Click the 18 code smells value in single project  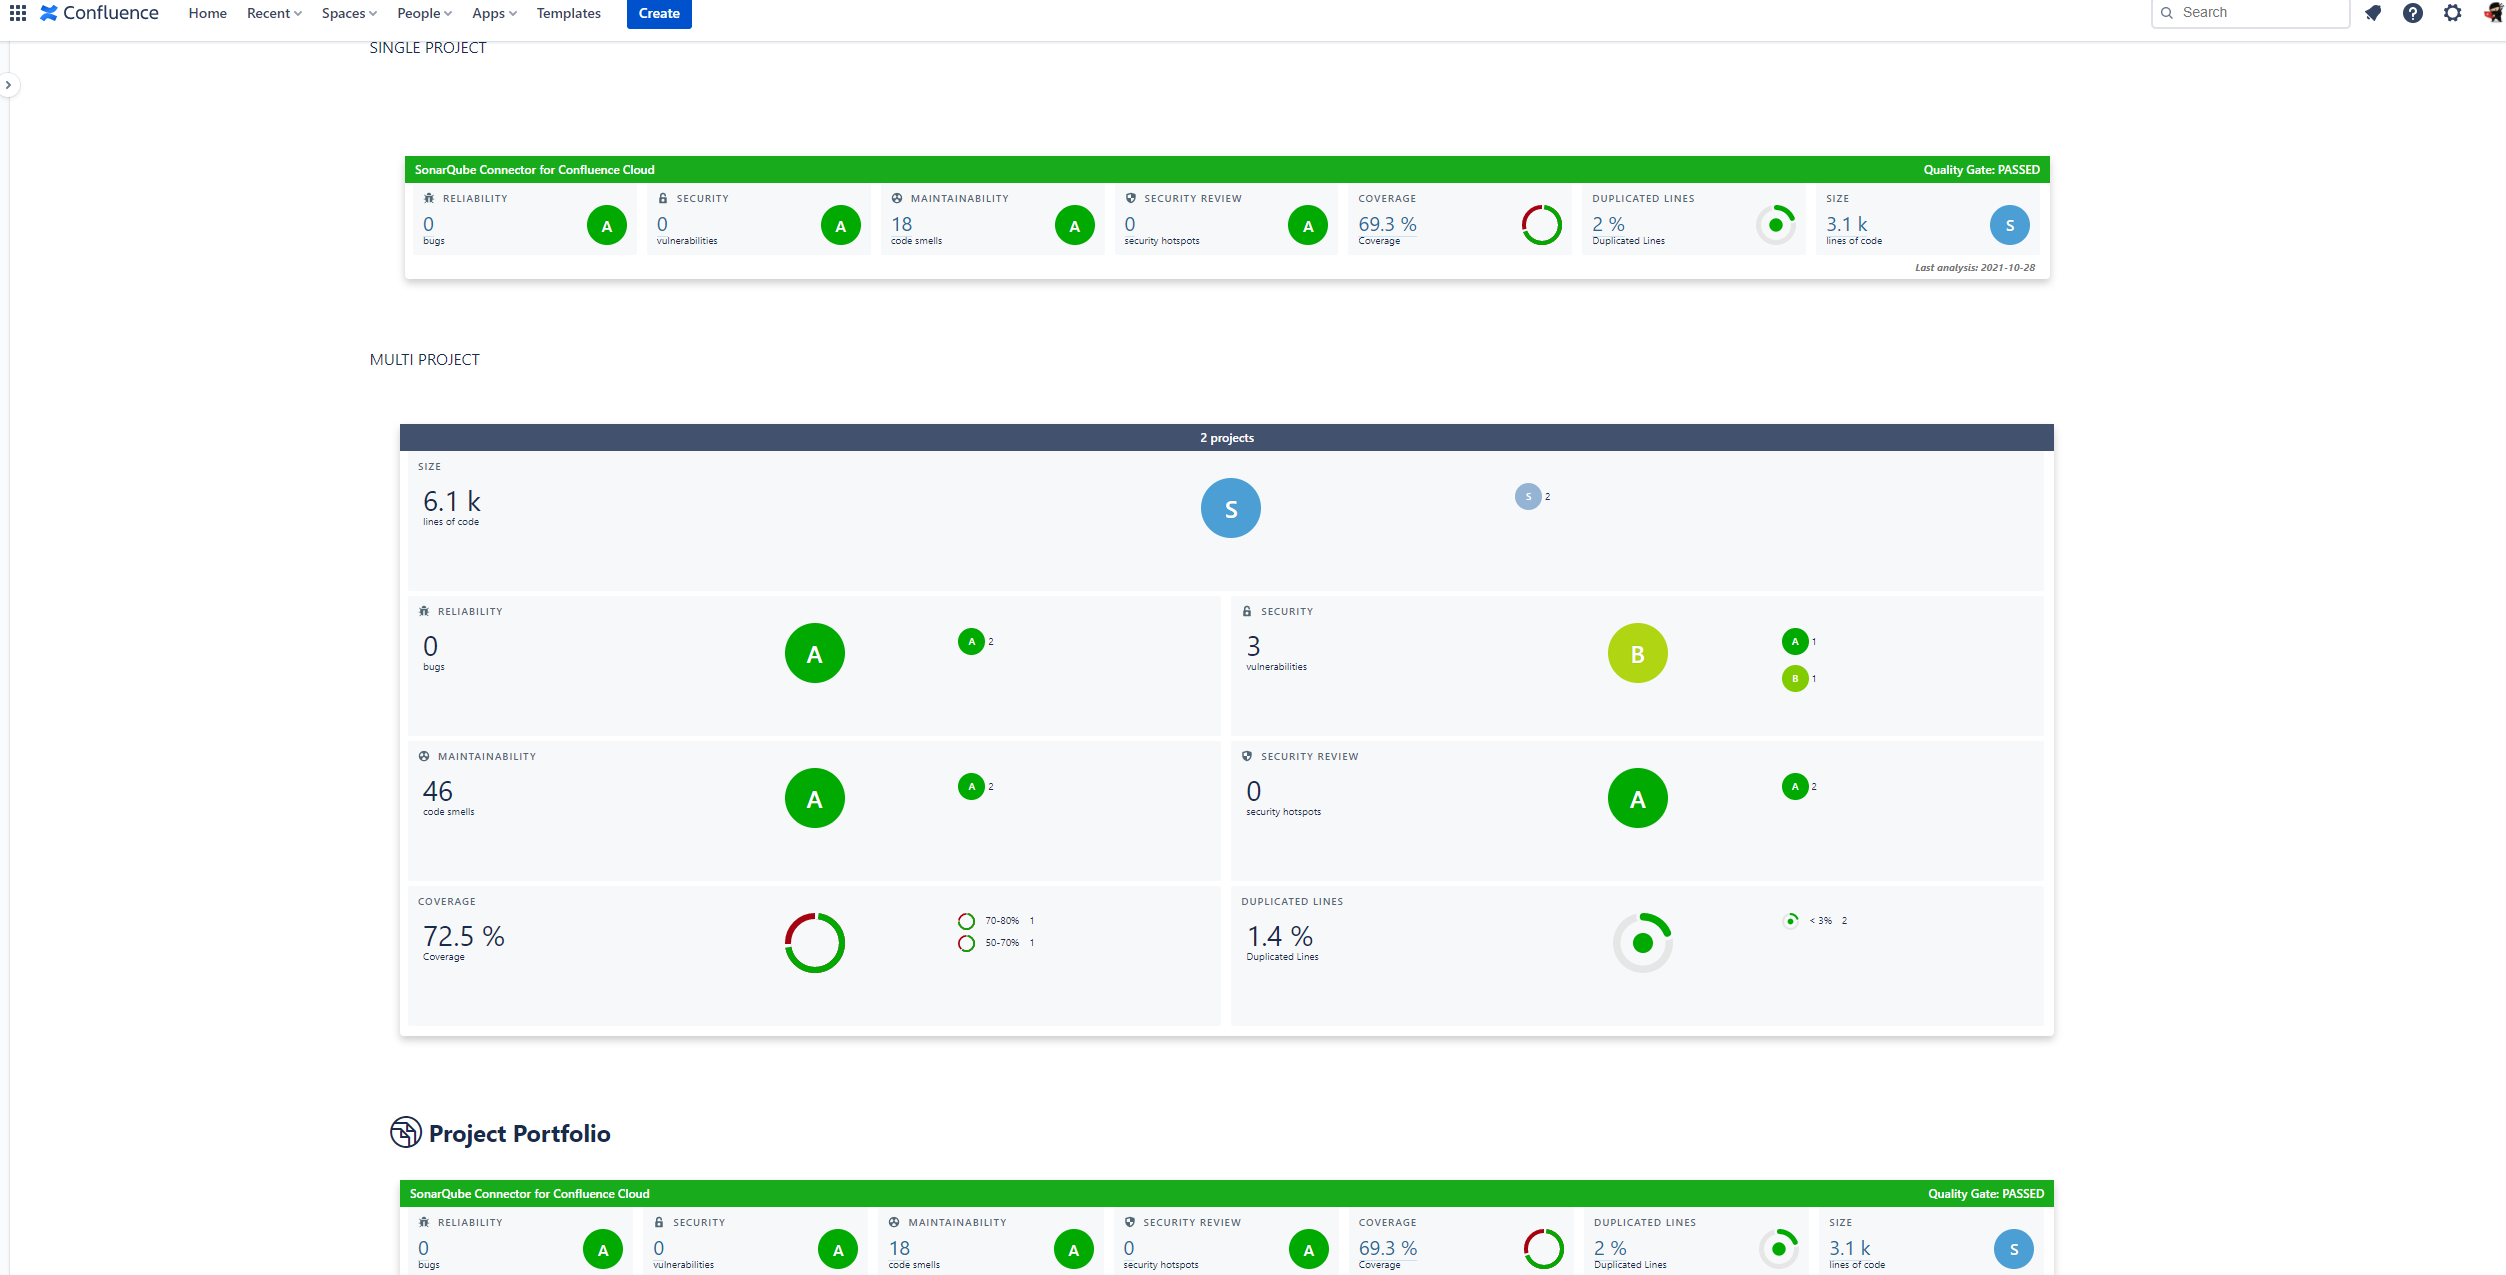pyautogui.click(x=902, y=224)
